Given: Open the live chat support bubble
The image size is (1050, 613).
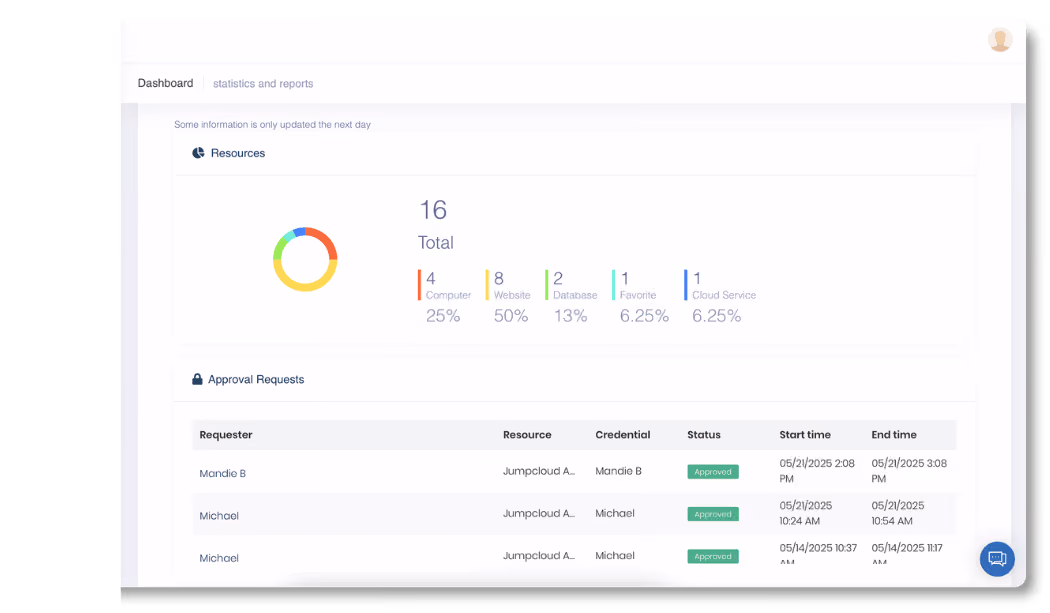Looking at the screenshot, I should (997, 559).
